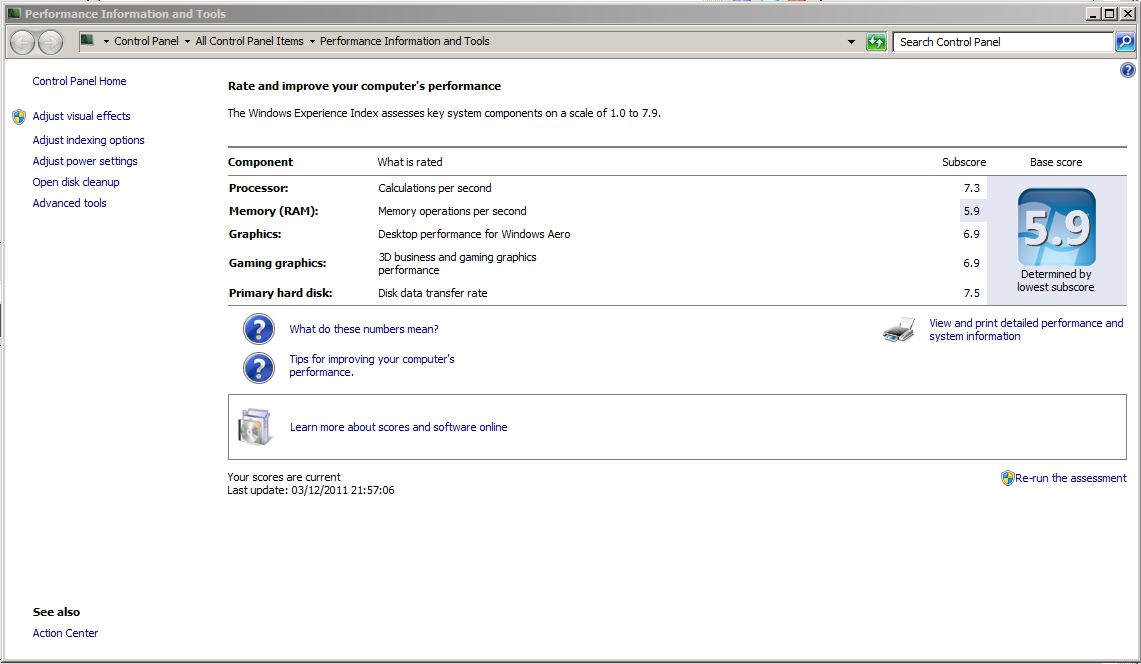Click 'Your scores are current' status text
This screenshot has height=664, width=1141.
tap(284, 478)
